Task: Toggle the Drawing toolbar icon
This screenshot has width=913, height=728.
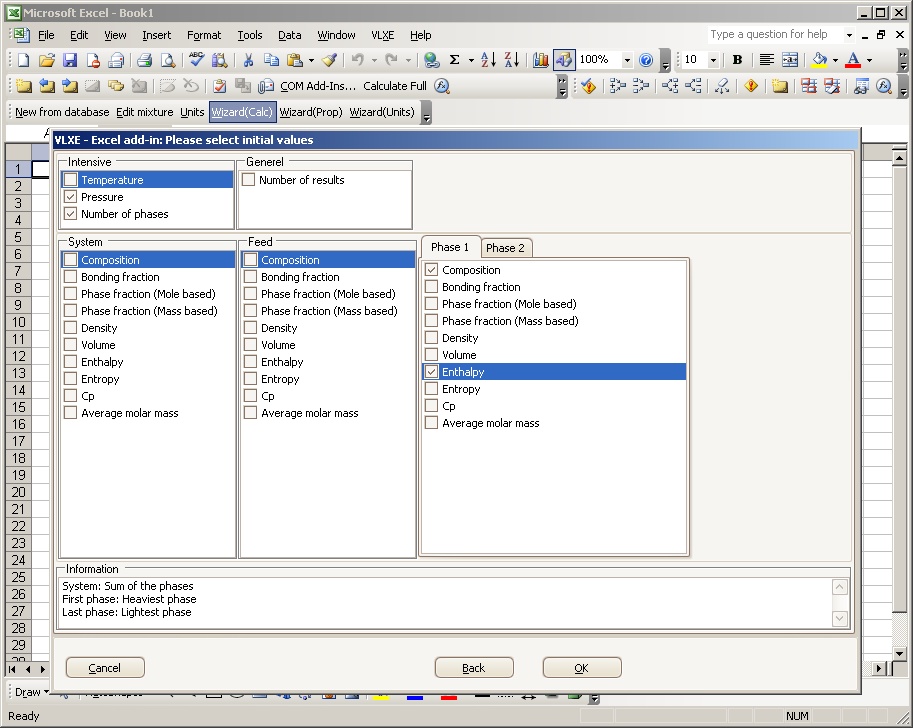Action: pos(564,59)
